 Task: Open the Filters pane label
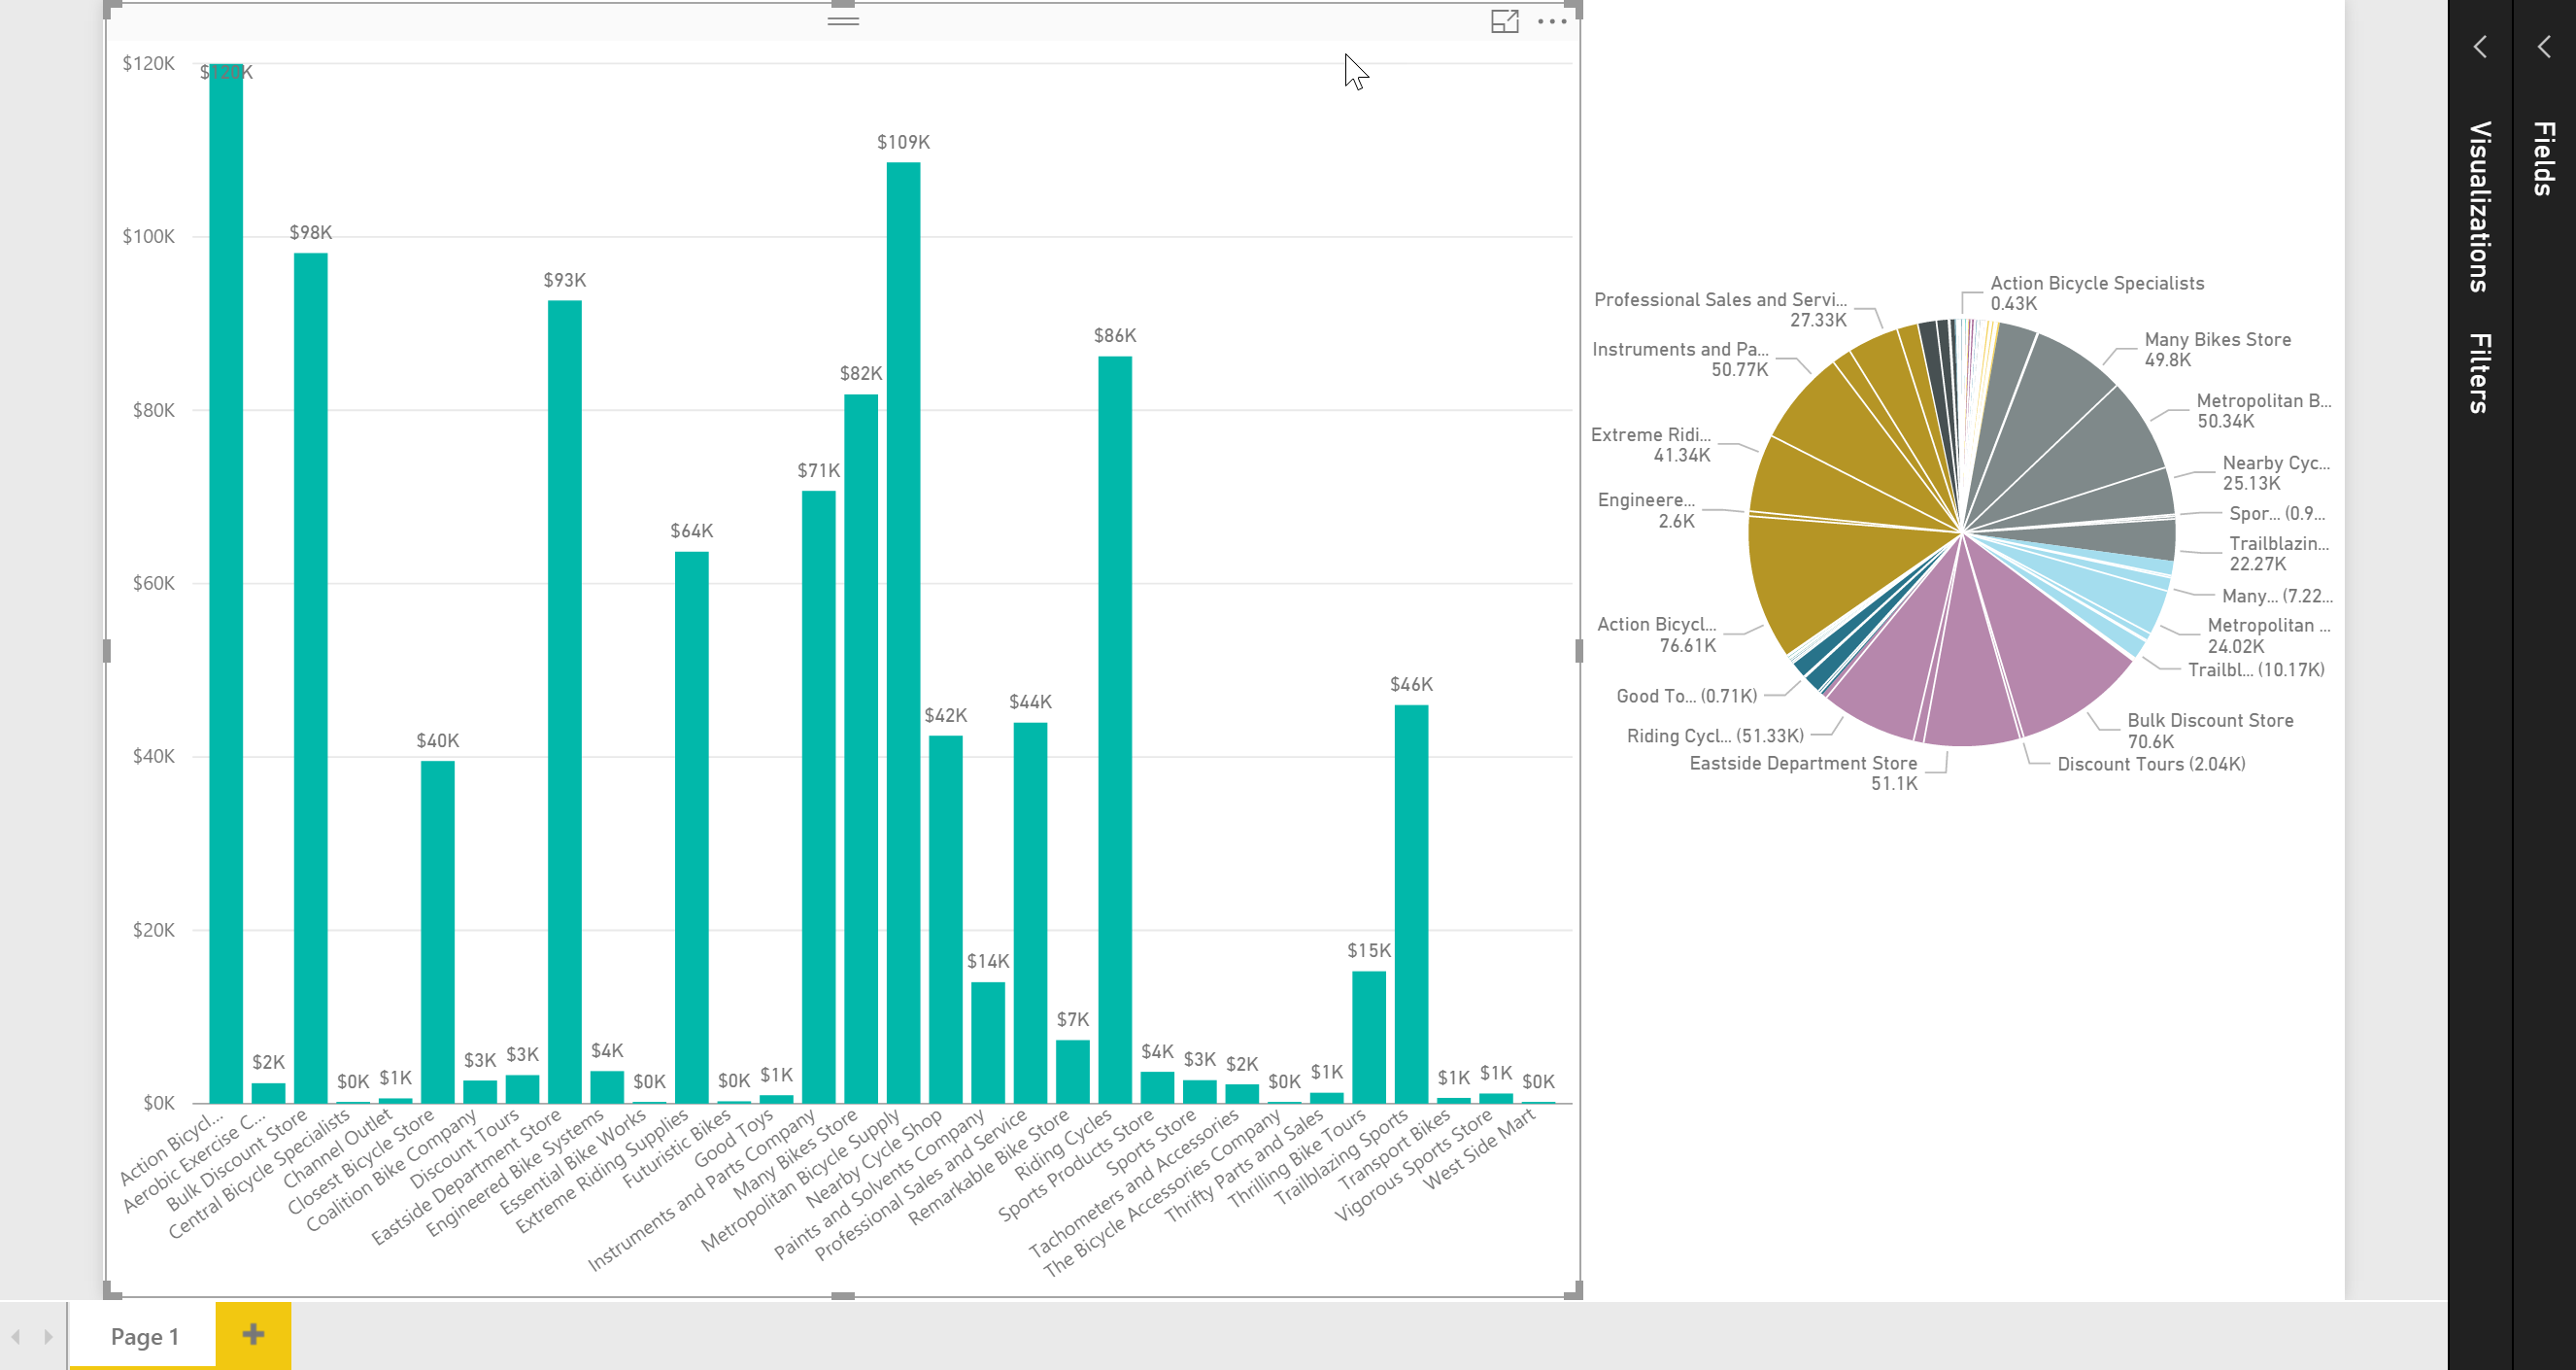click(2479, 373)
